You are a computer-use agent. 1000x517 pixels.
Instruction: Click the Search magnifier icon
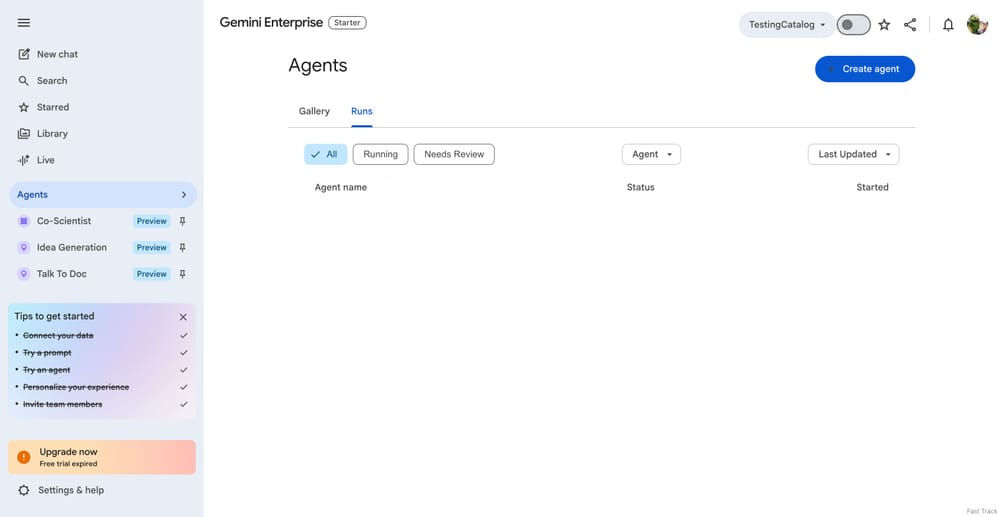(24, 81)
